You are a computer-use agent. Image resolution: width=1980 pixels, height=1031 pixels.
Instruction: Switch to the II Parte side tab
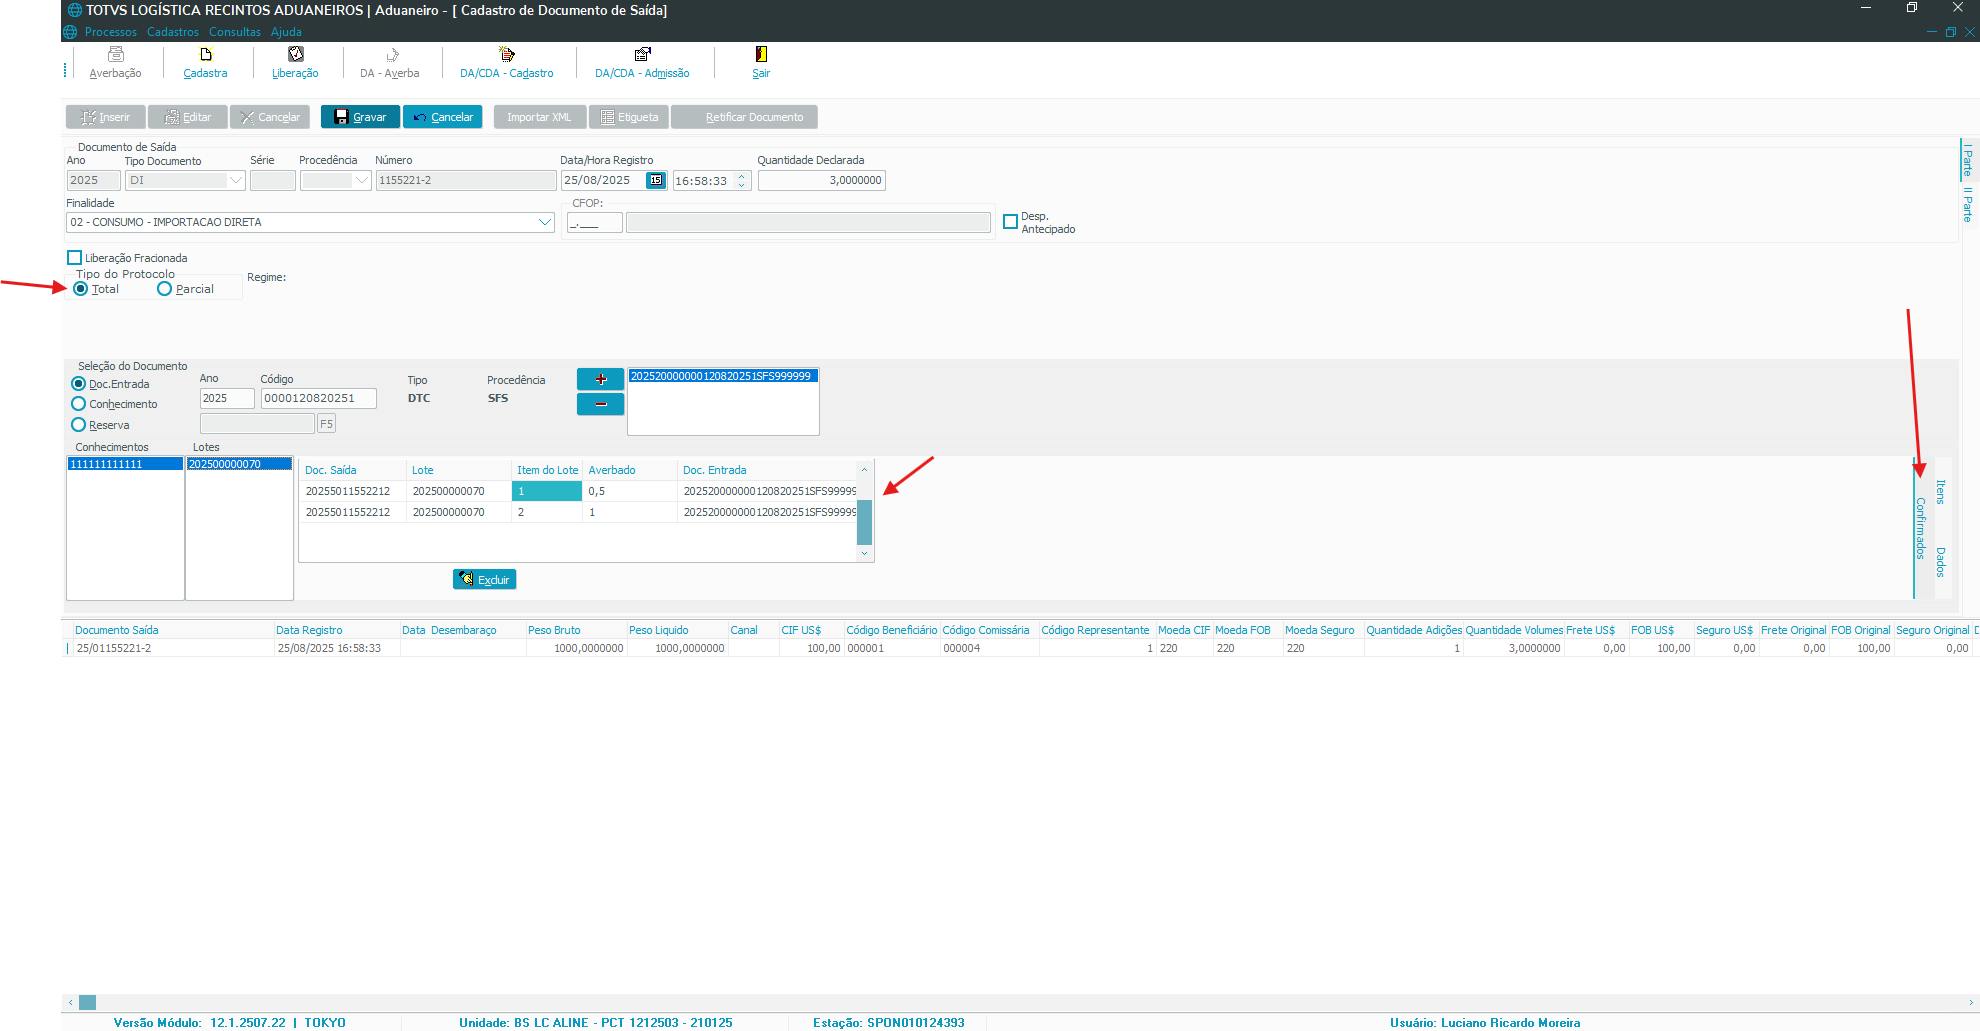(1967, 204)
